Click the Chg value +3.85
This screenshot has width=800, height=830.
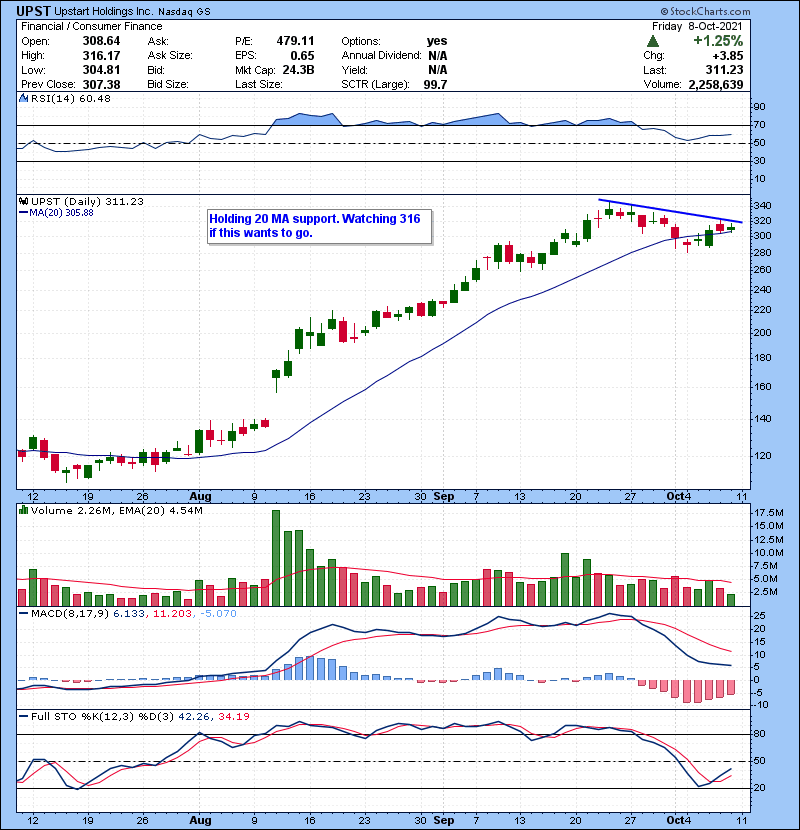point(727,56)
